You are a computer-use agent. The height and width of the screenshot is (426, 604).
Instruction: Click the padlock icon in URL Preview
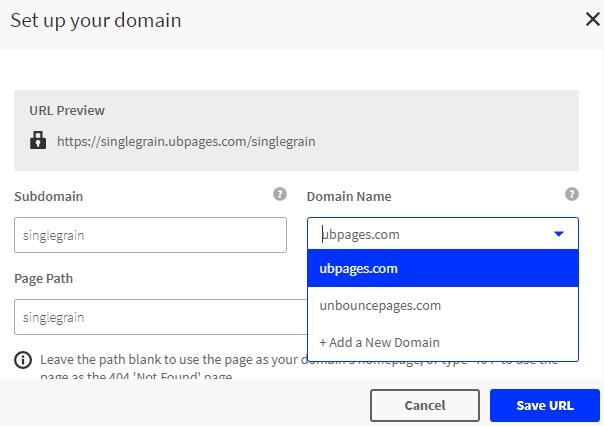click(37, 141)
